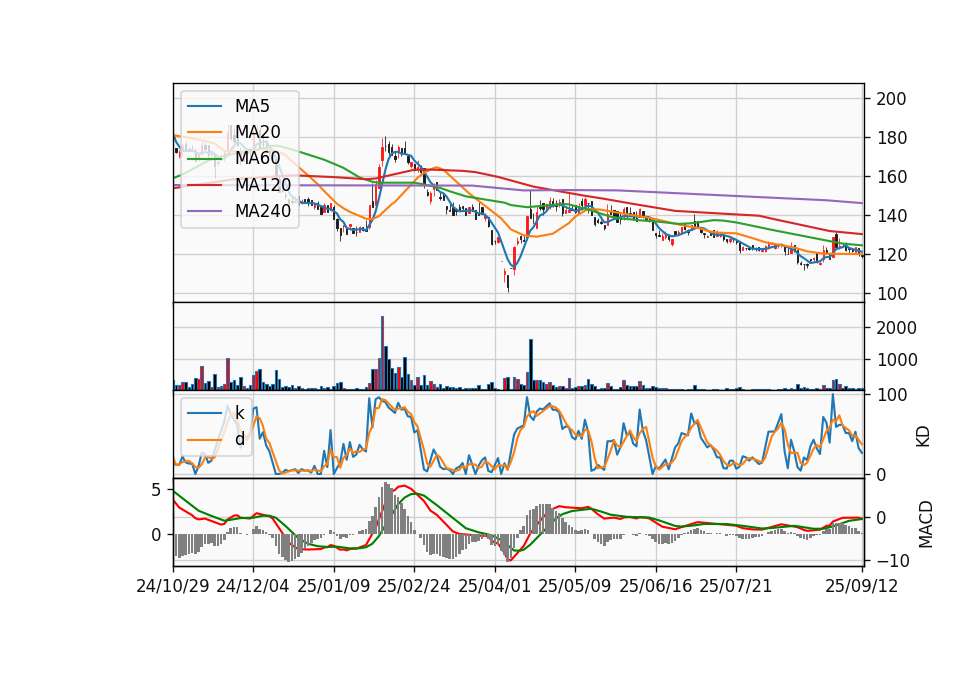Click the MA20 legend label
The width and height of the screenshot is (960, 690).
pyautogui.click(x=257, y=132)
